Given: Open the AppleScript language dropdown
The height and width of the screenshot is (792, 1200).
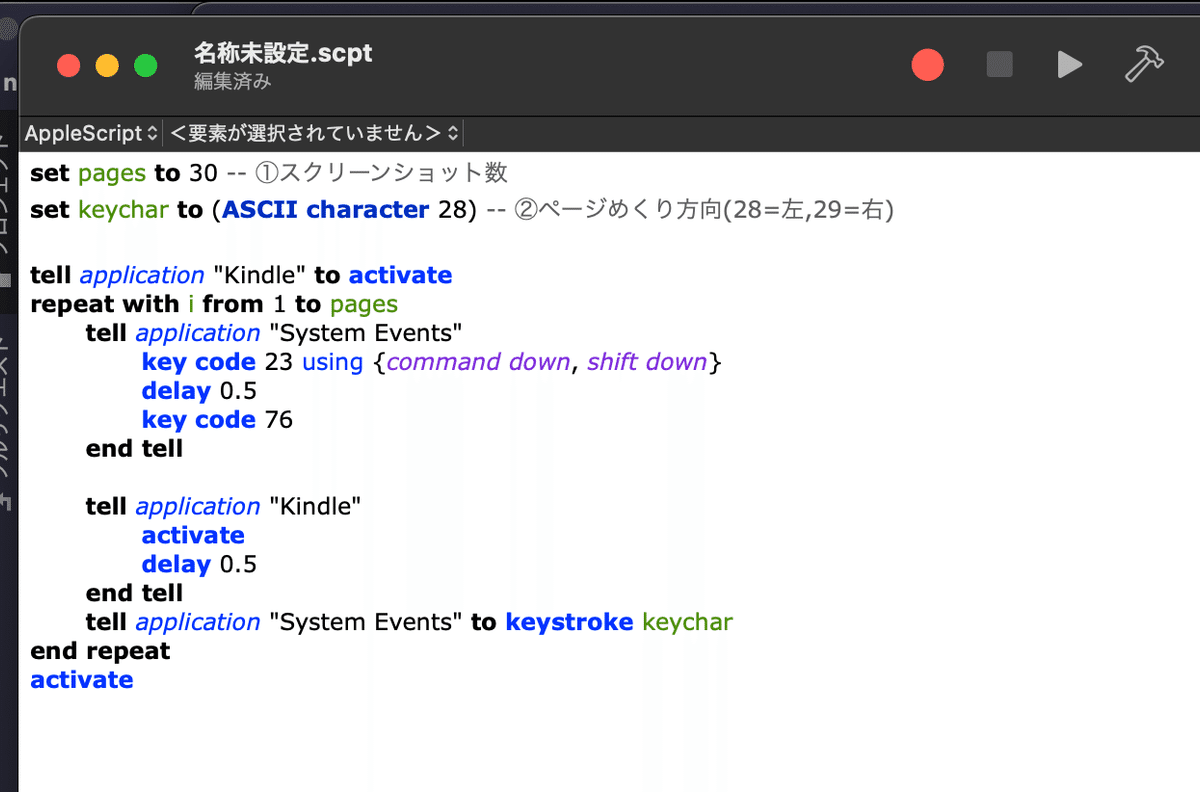Looking at the screenshot, I should pos(91,133).
